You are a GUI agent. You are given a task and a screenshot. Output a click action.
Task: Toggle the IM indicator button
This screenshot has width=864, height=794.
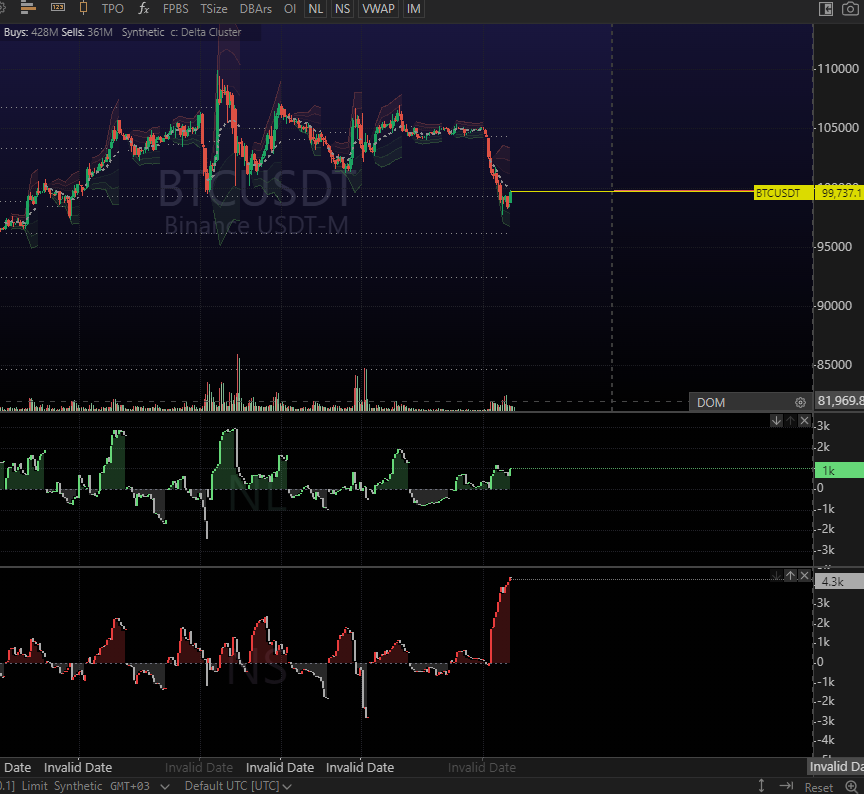413,9
